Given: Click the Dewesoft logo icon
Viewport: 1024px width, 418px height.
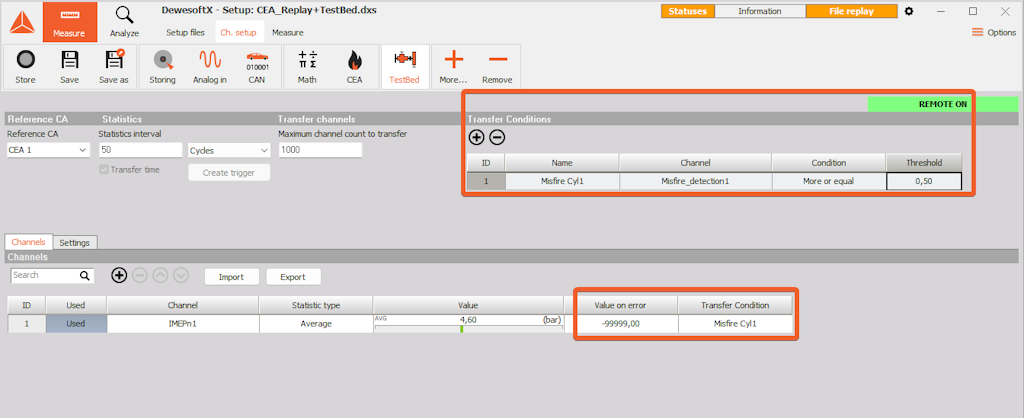Looking at the screenshot, I should pos(22,23).
